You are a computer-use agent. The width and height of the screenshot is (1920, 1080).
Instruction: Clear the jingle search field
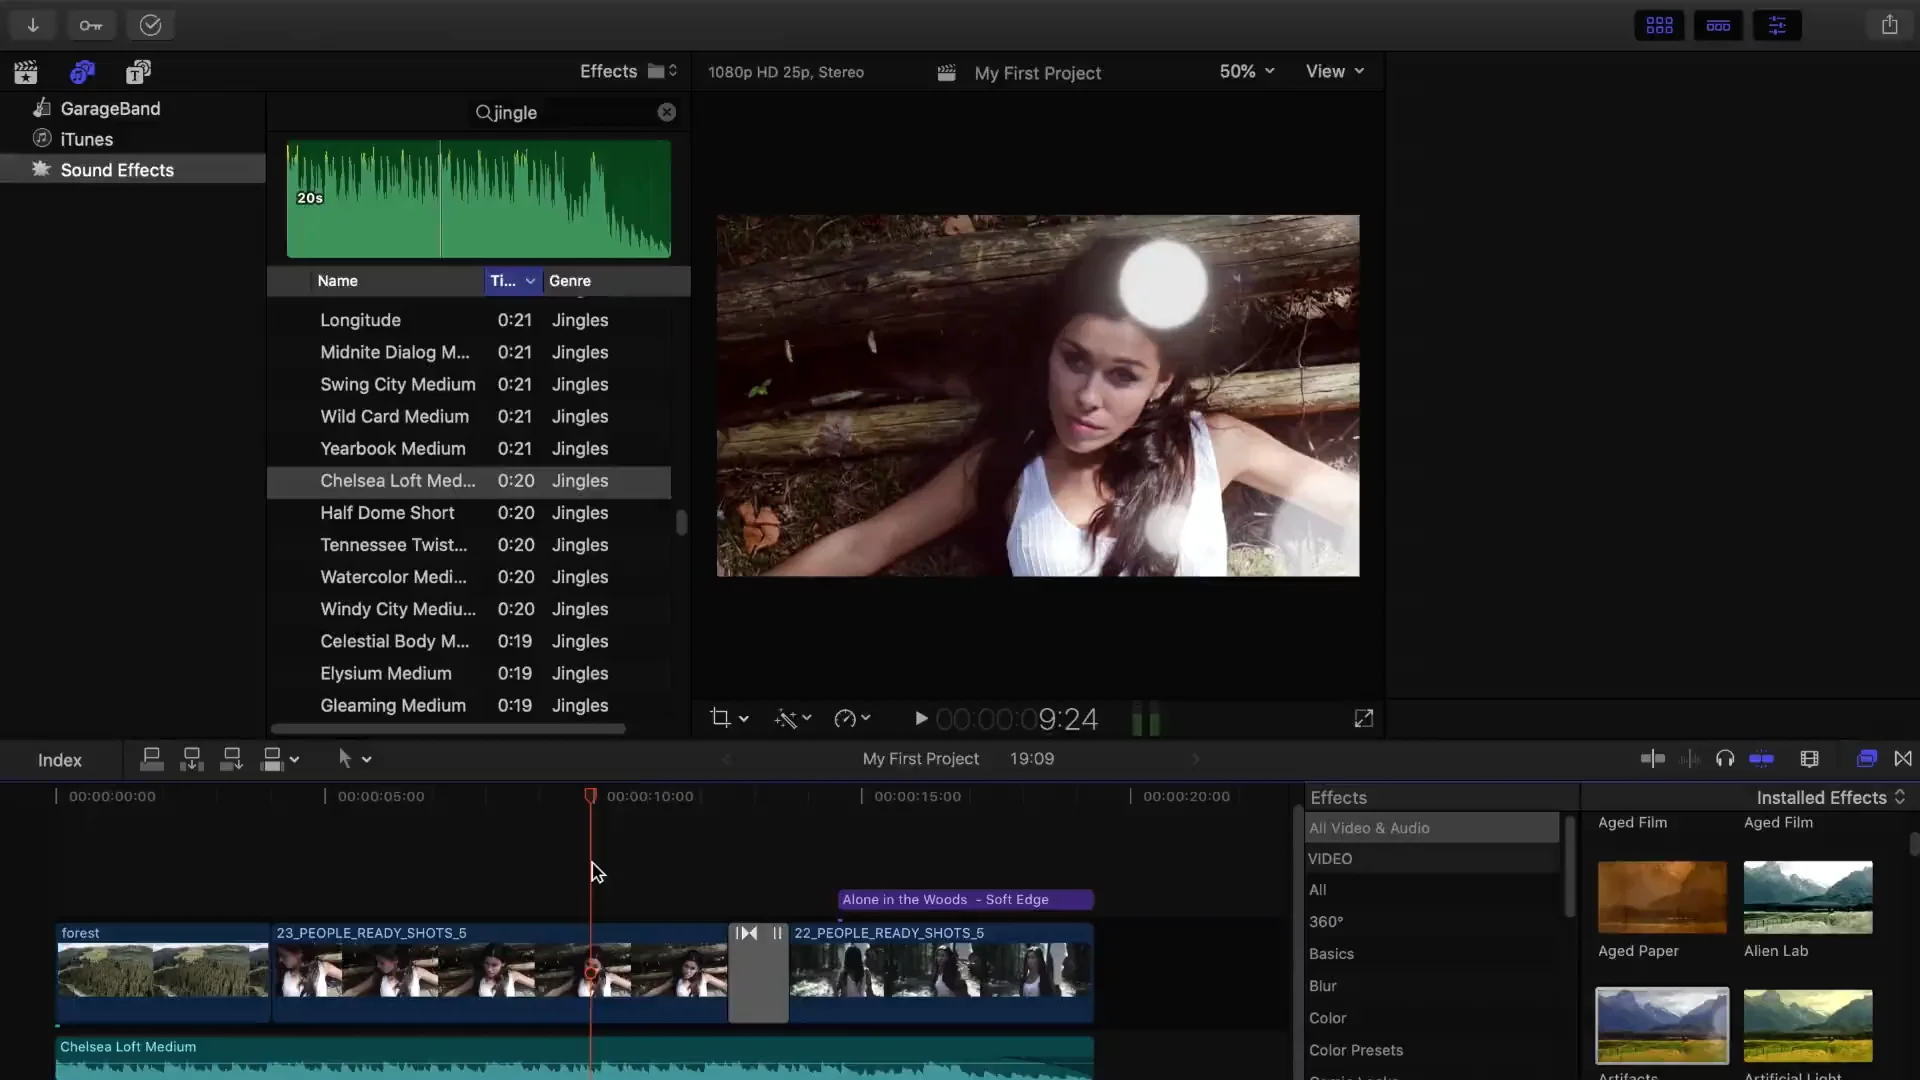[667, 112]
